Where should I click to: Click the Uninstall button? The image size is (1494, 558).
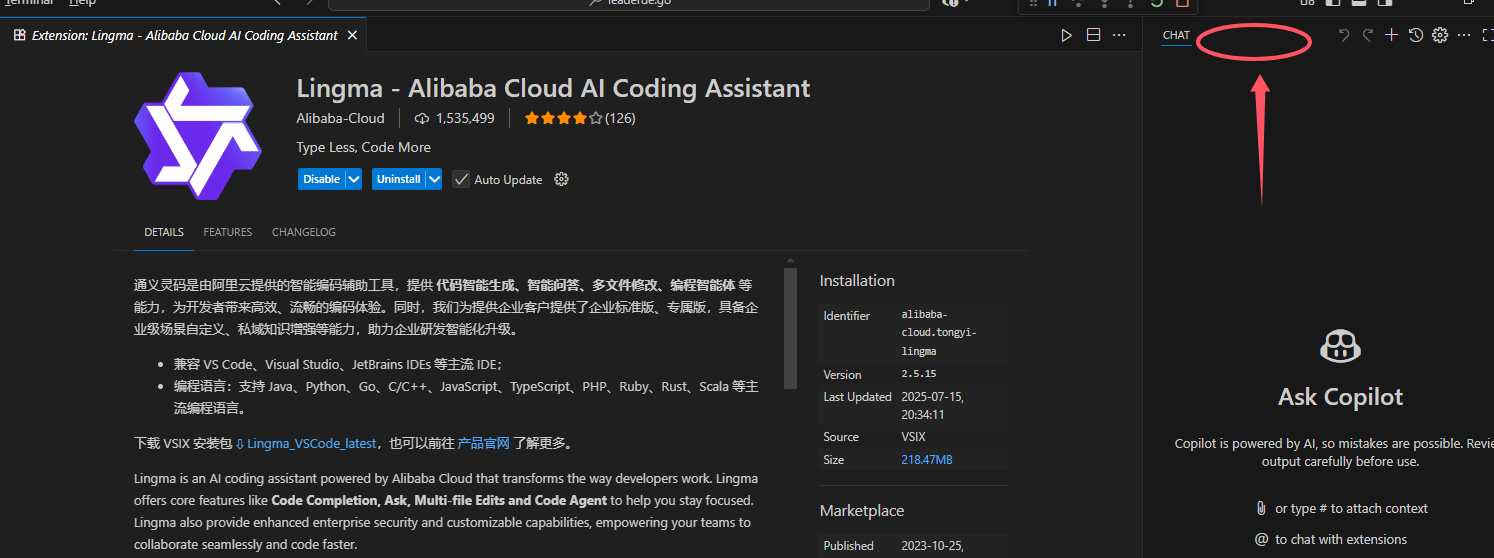(398, 179)
